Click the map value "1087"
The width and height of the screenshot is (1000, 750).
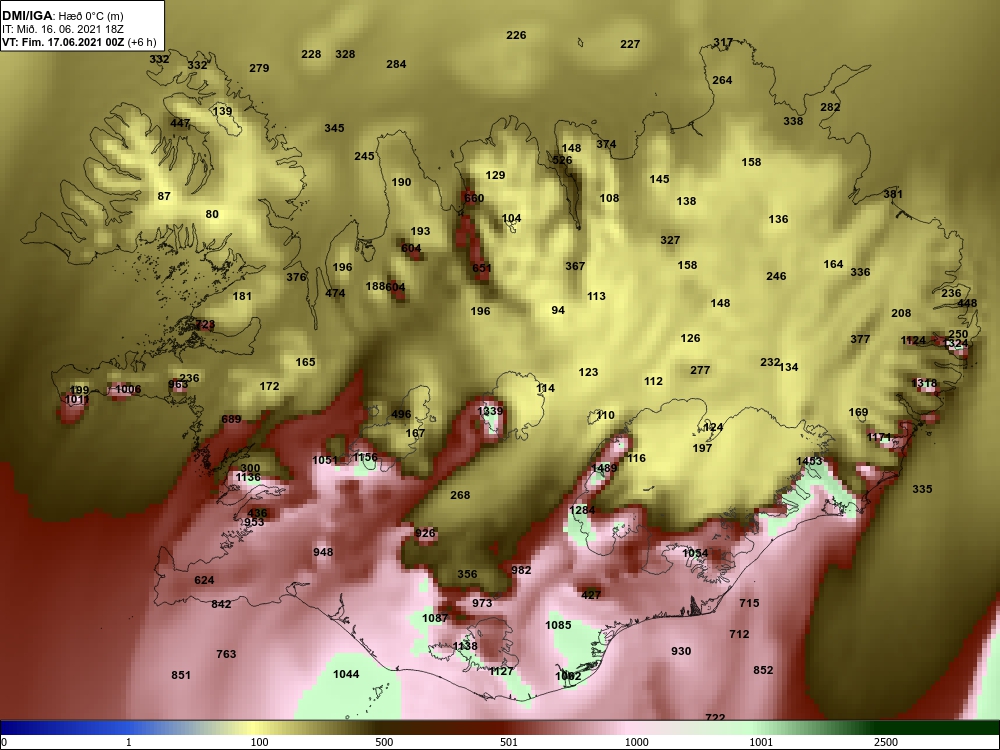[x=435, y=617]
